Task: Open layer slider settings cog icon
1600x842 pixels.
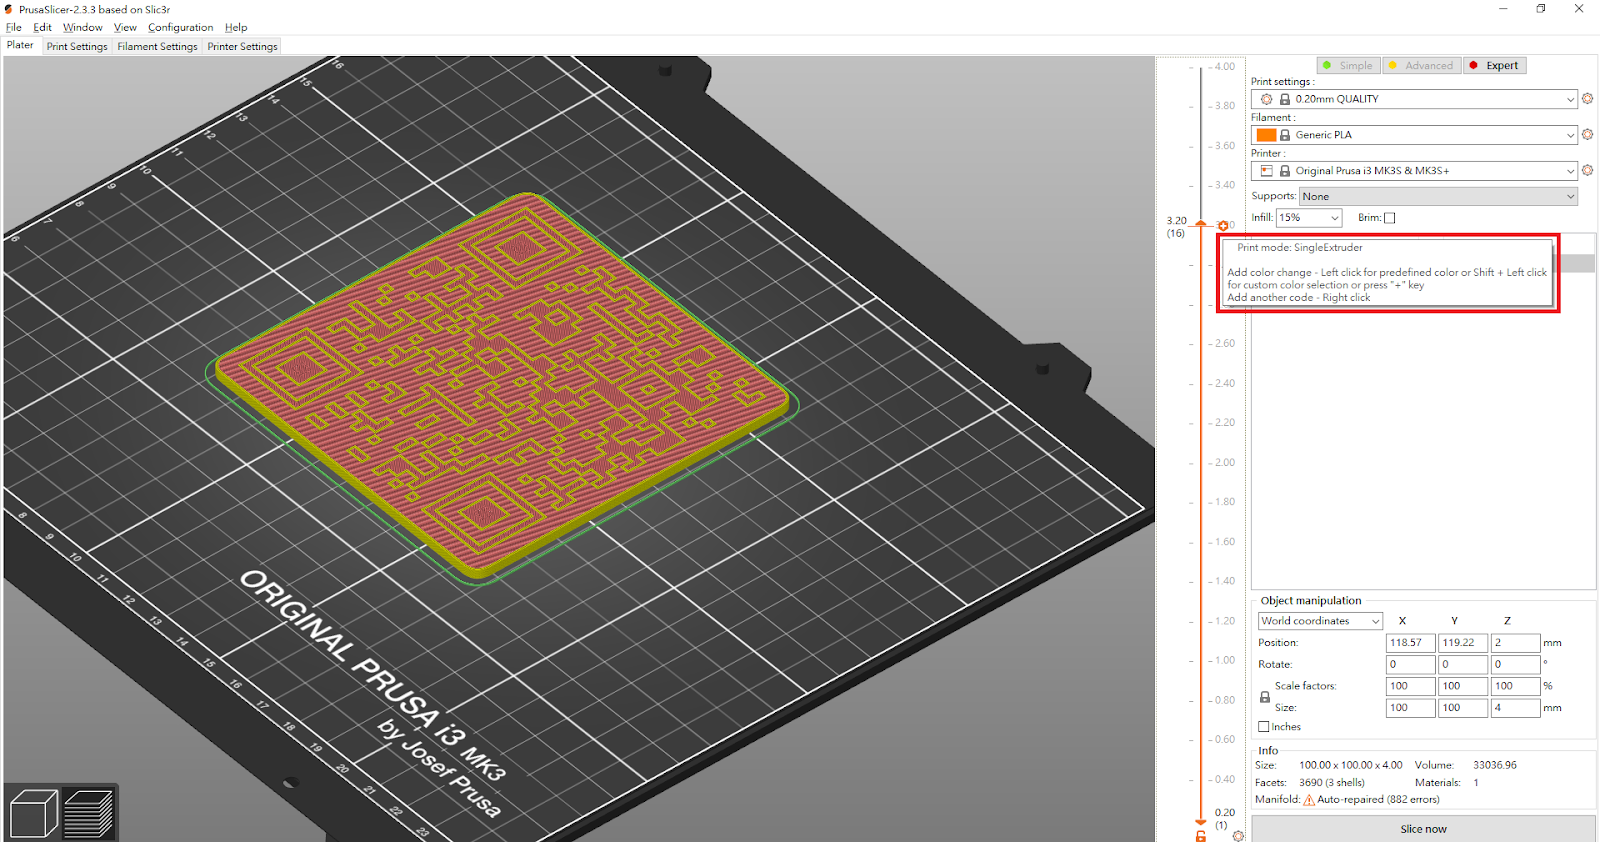Action: pos(1239,836)
